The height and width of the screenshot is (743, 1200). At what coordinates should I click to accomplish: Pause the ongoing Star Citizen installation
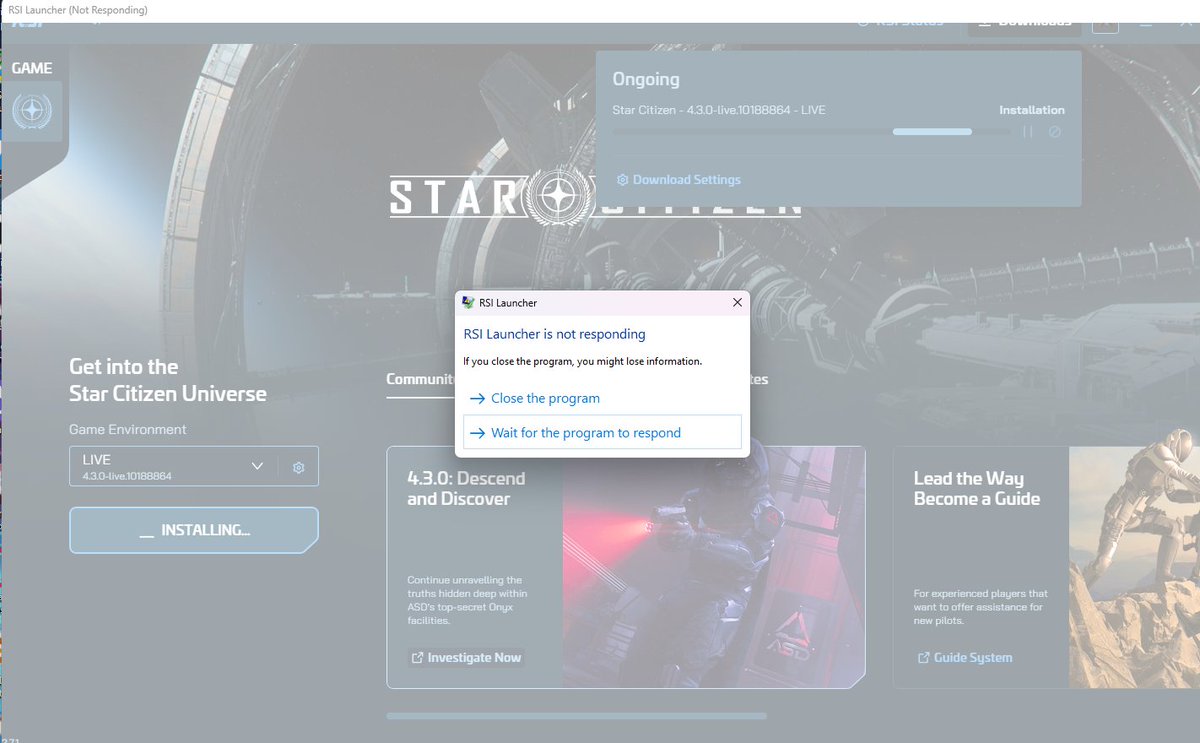1028,132
